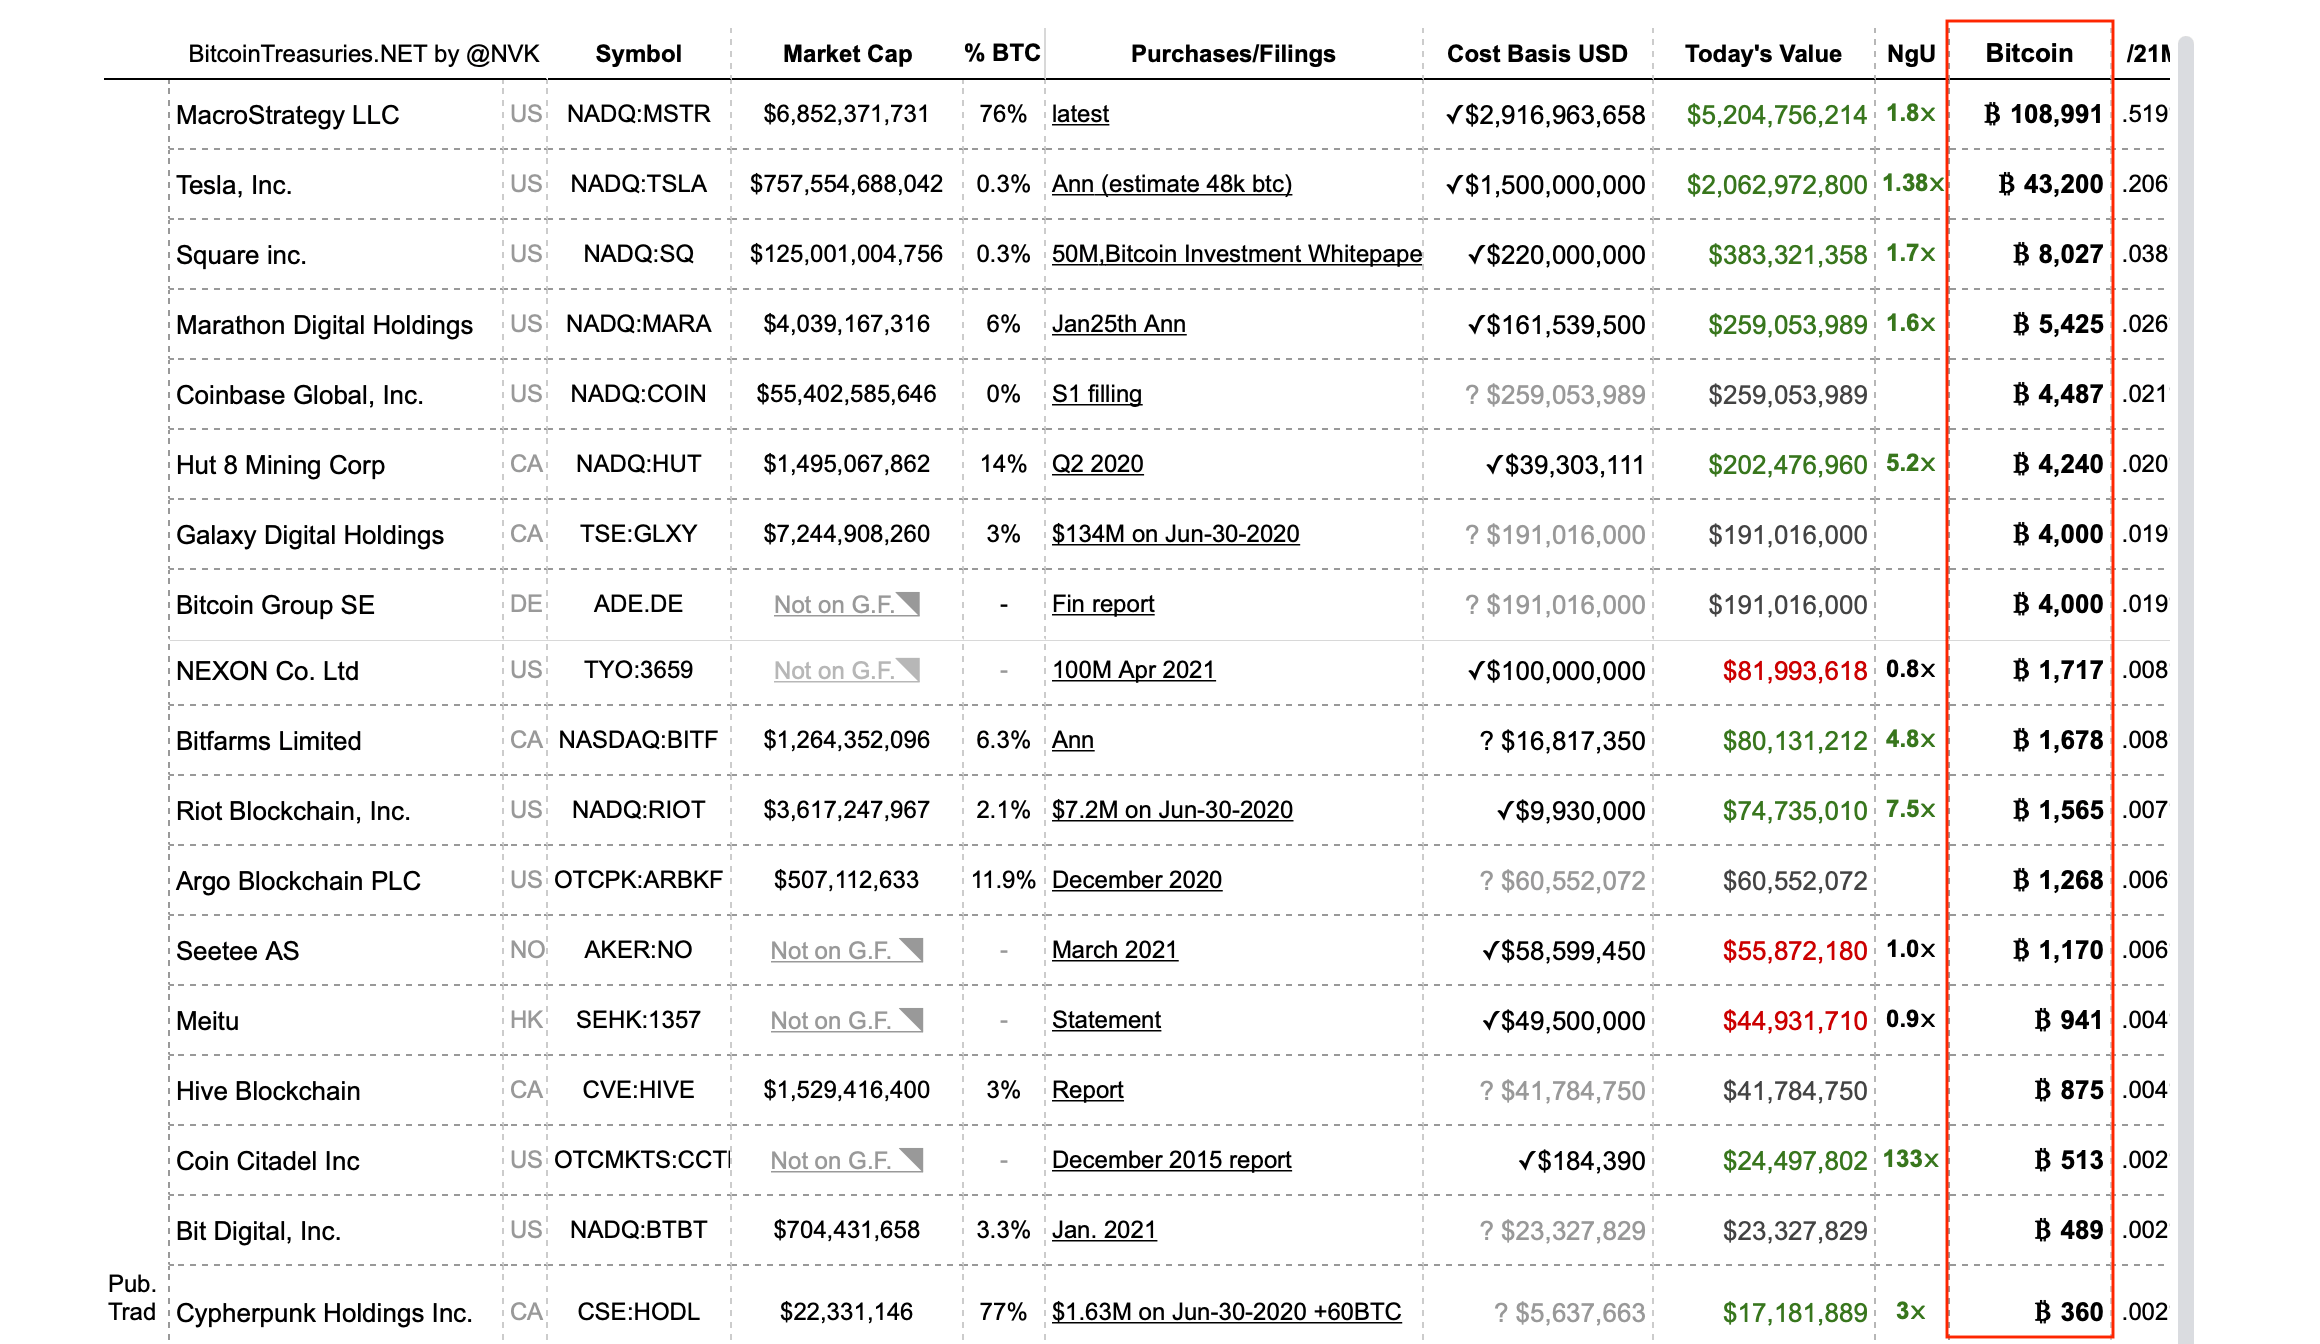Viewport: 2320px width, 1344px height.
Task: Open Hive Blockchain 'Report' link
Action: click(1088, 1090)
